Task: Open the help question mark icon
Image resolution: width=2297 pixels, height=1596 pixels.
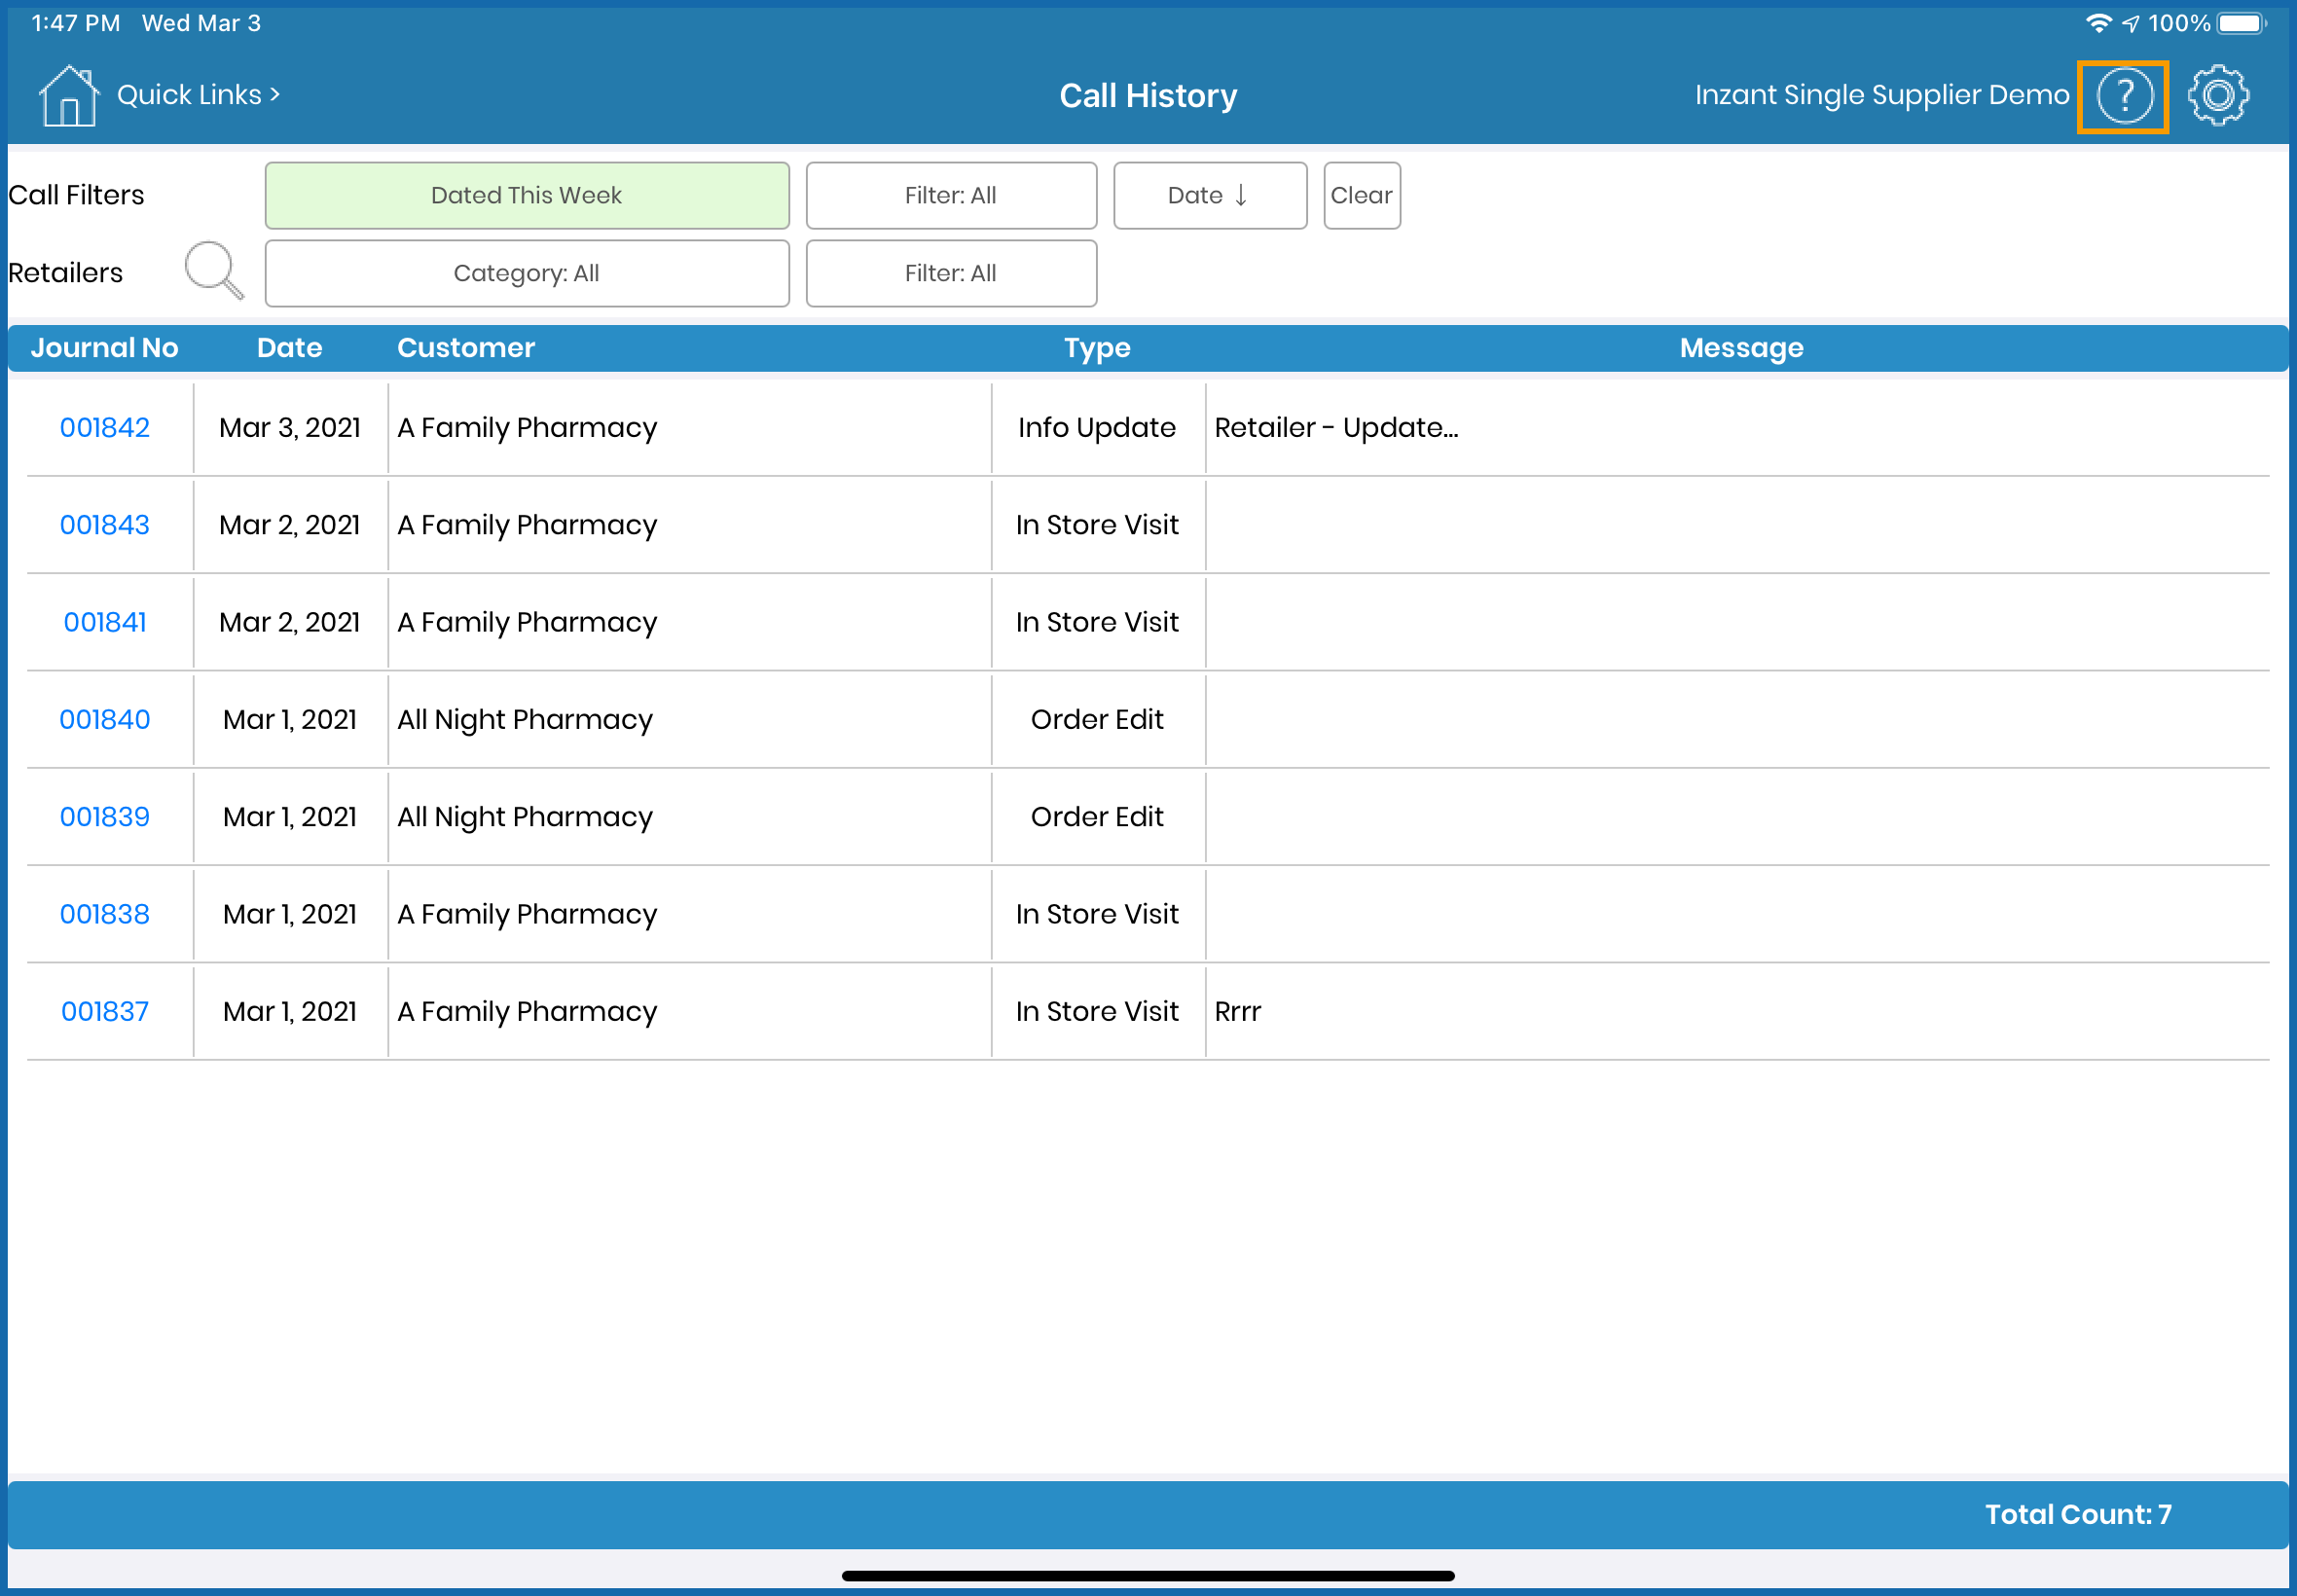Action: (x=2123, y=96)
